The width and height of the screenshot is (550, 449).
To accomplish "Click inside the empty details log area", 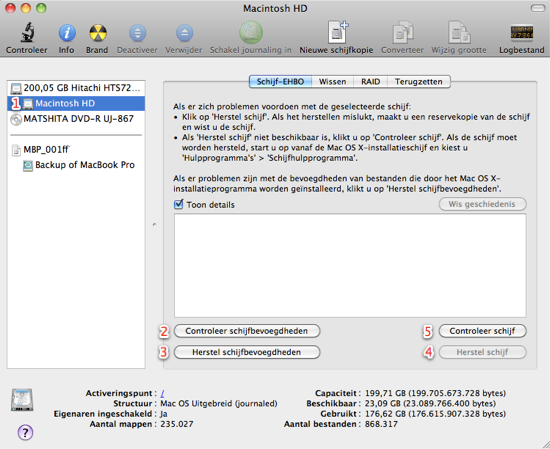I will [350, 266].
